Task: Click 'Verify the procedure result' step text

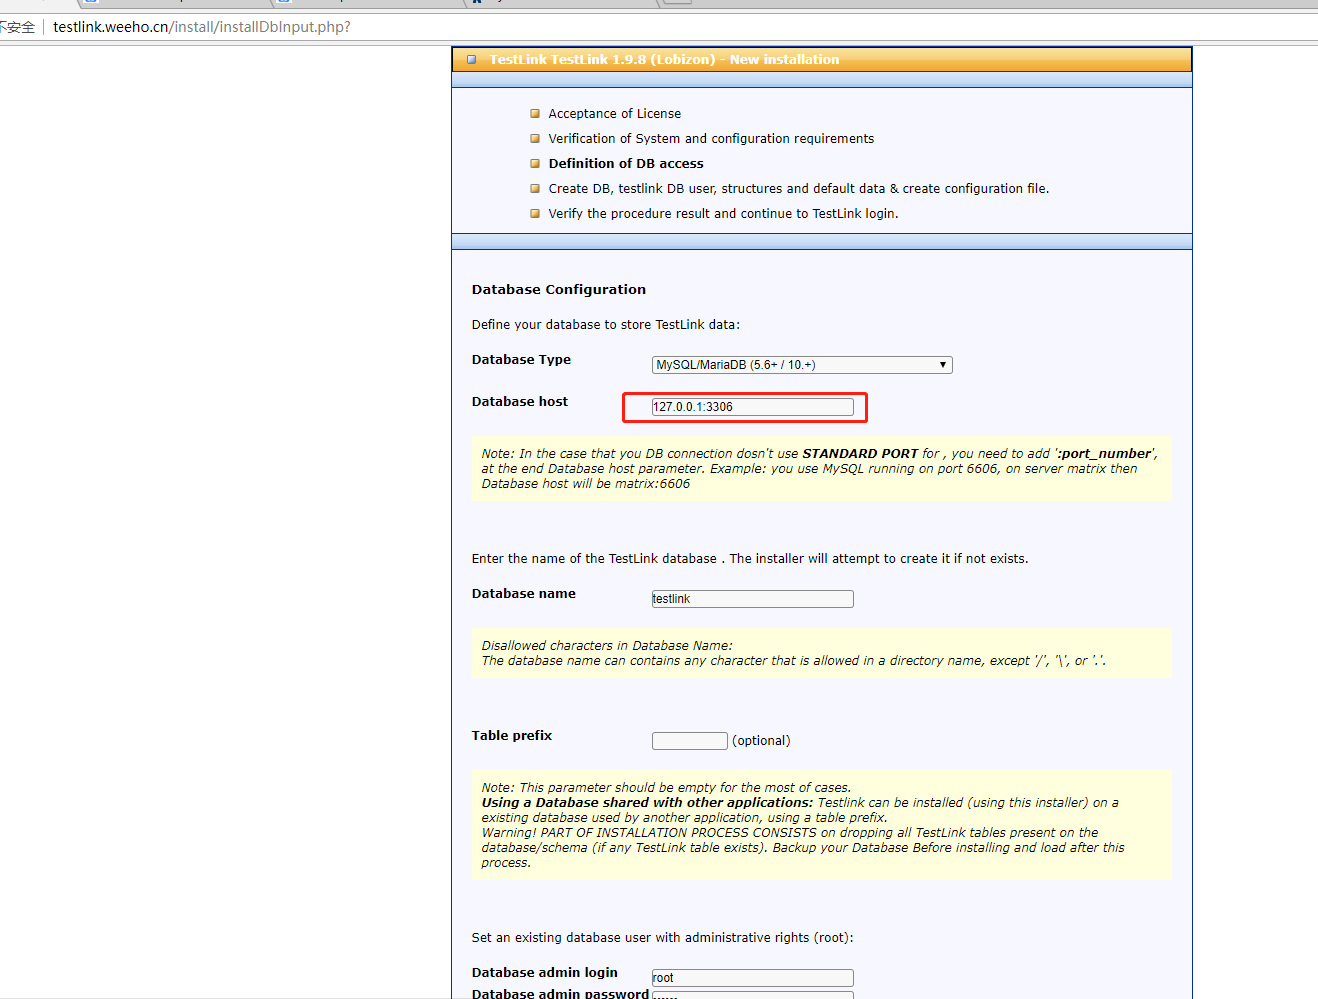Action: tap(723, 214)
